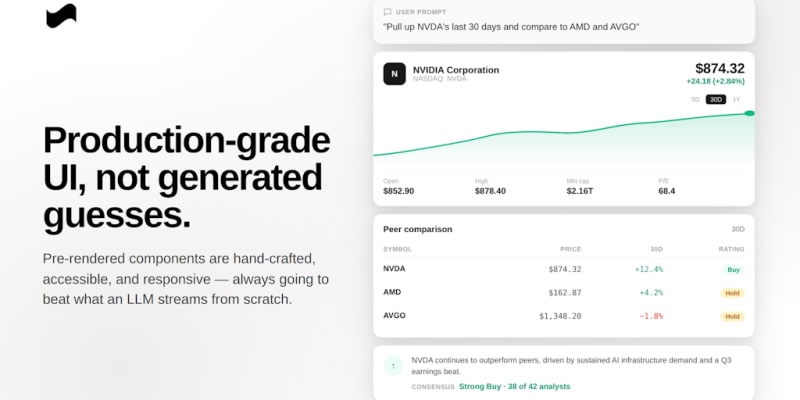Click the NVIDIA Corporation title
Viewport: 800px width, 400px height.
(456, 70)
